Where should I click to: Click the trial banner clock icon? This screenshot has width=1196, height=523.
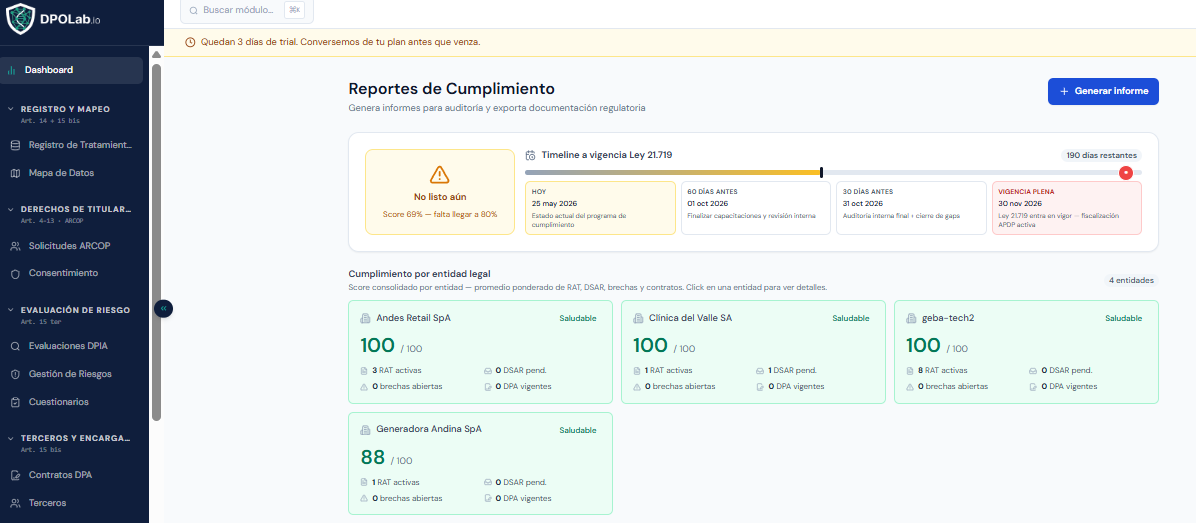point(191,42)
